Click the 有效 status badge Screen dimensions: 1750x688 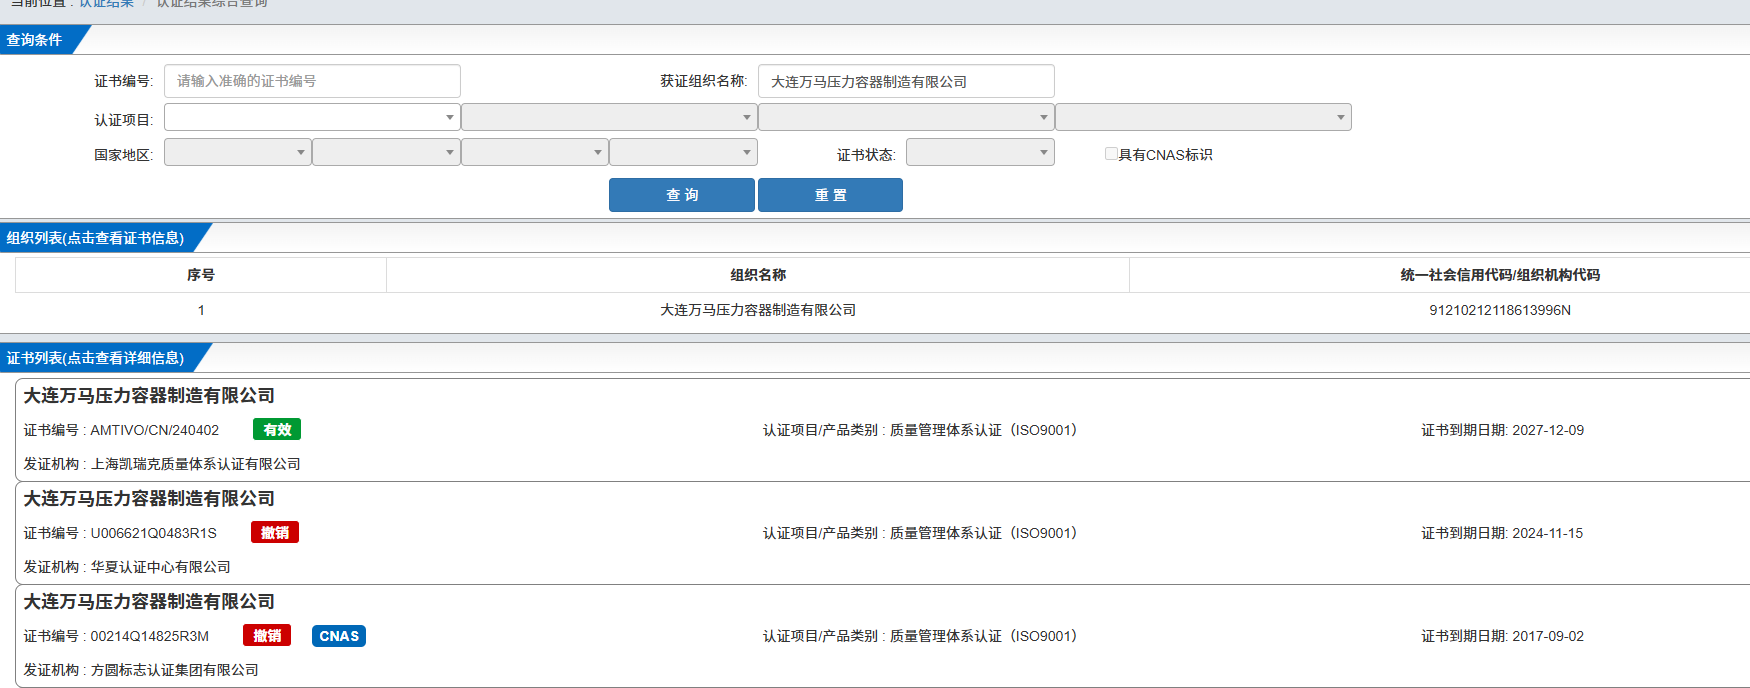[277, 429]
